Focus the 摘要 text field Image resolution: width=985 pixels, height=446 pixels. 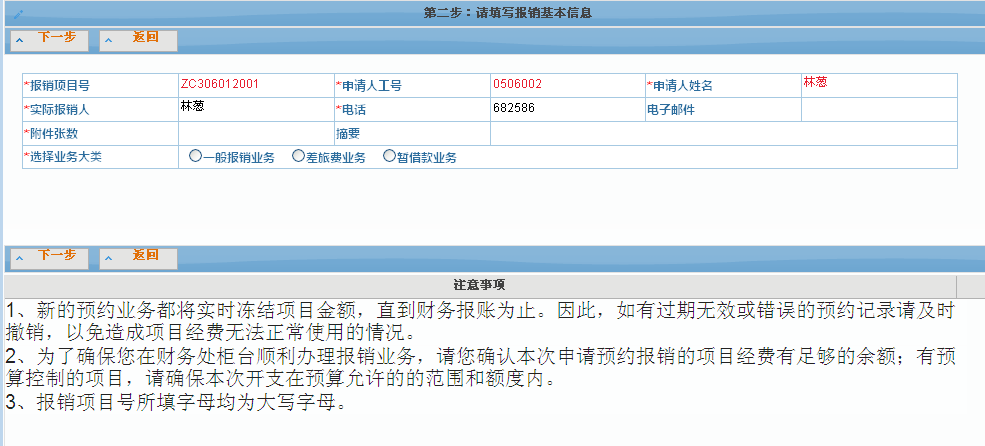722,133
